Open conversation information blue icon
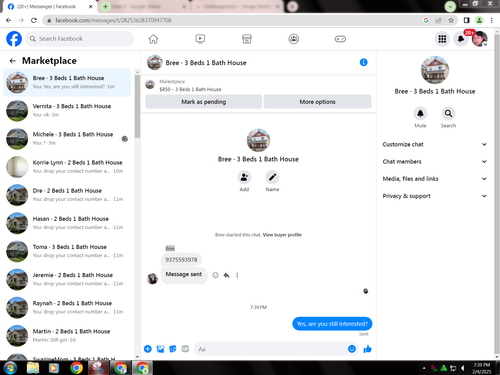 click(364, 62)
